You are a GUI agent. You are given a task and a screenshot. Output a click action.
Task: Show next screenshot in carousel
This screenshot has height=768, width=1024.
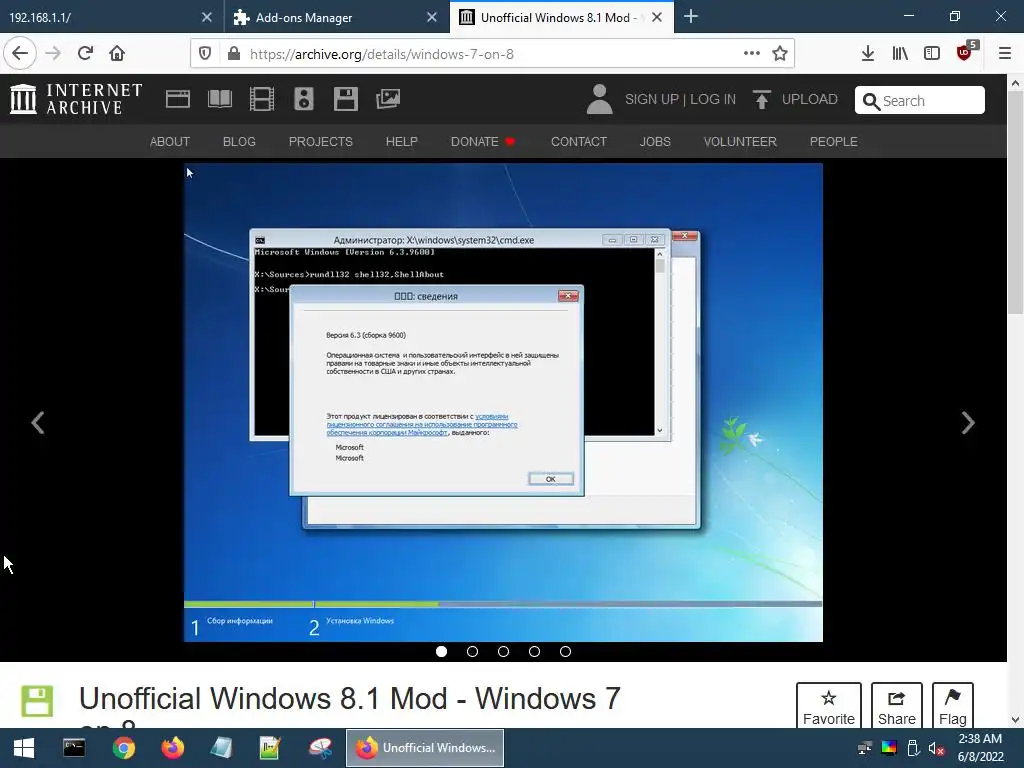[x=968, y=423]
